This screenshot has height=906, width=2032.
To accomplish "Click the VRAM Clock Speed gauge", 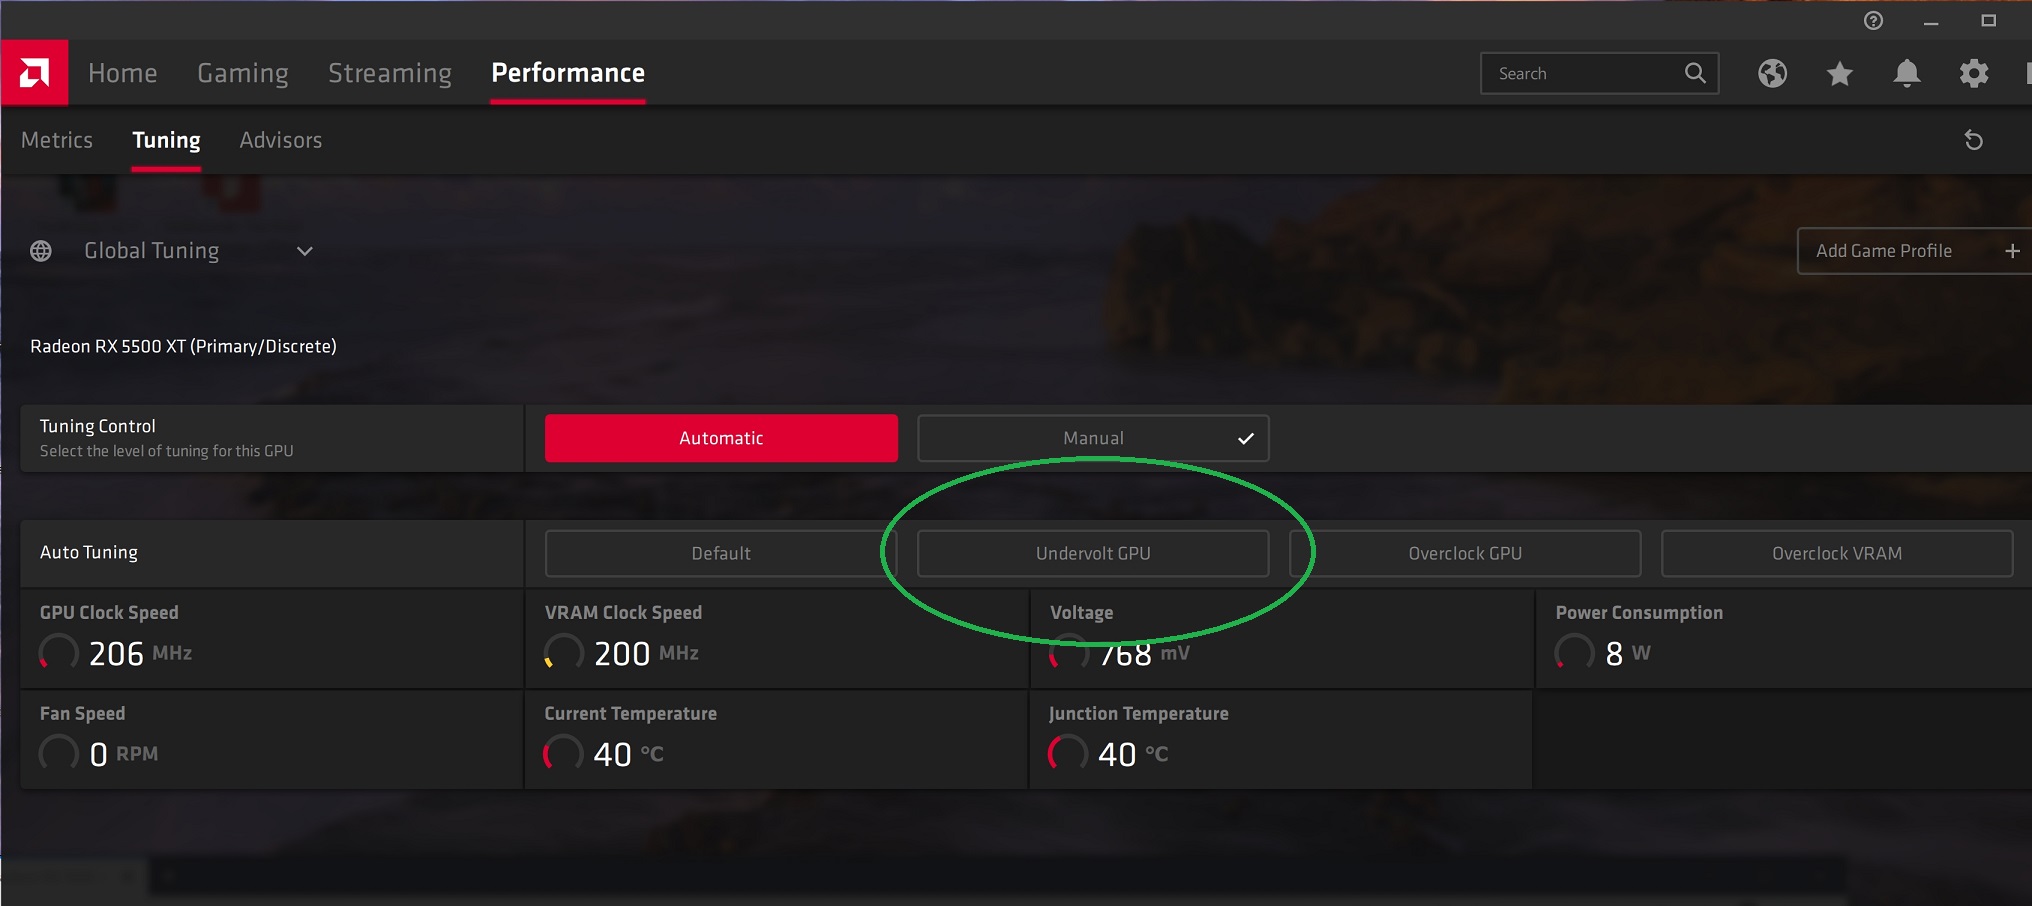I will point(564,653).
